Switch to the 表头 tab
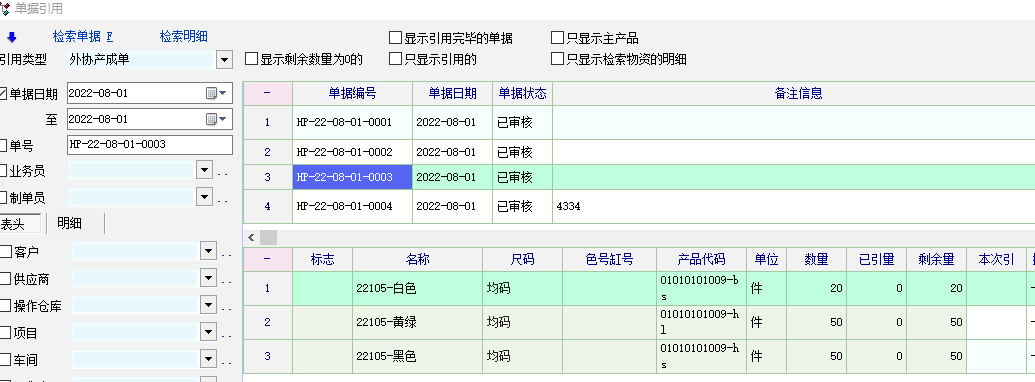The image size is (1035, 382). [20, 224]
